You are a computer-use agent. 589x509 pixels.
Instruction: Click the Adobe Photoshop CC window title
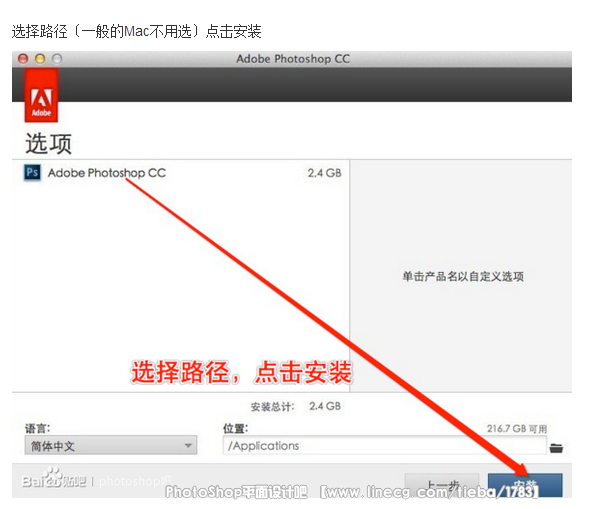click(x=293, y=59)
